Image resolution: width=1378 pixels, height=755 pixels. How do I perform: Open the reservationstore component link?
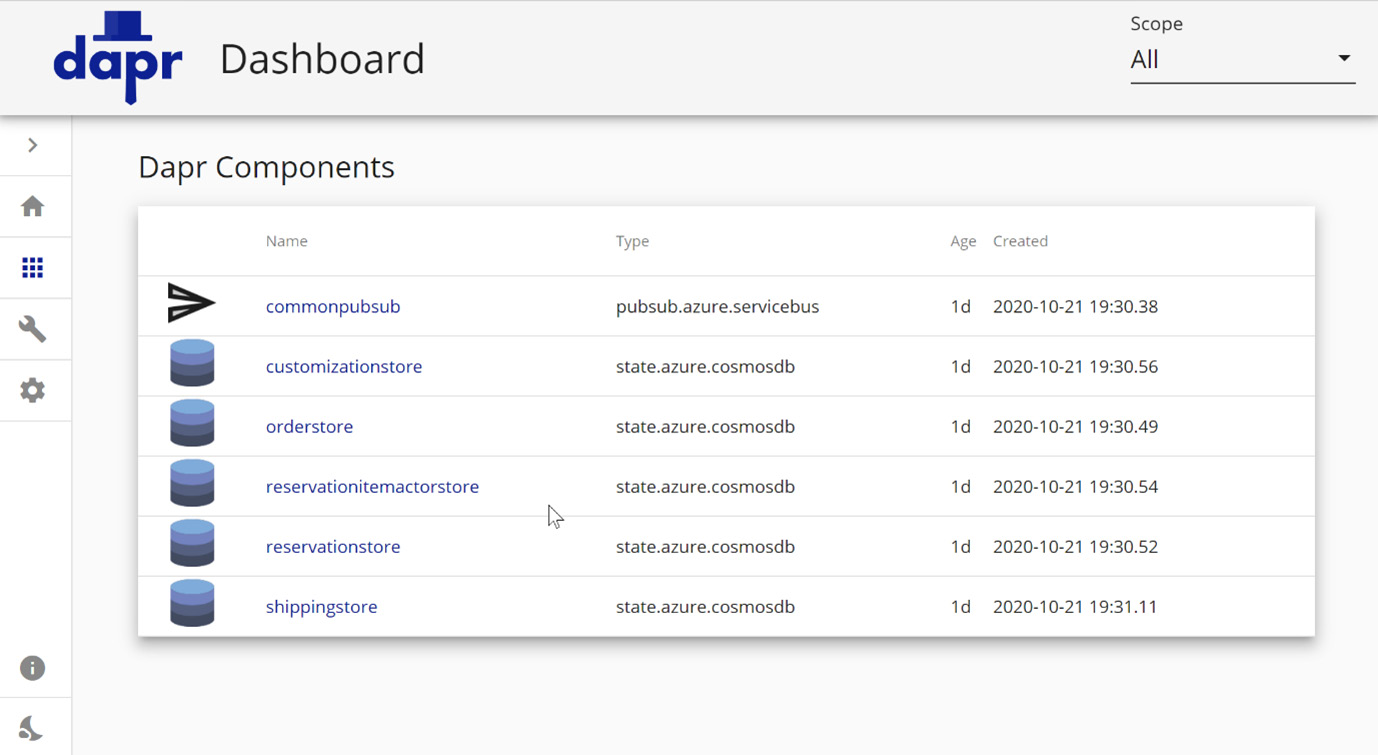[x=333, y=546]
